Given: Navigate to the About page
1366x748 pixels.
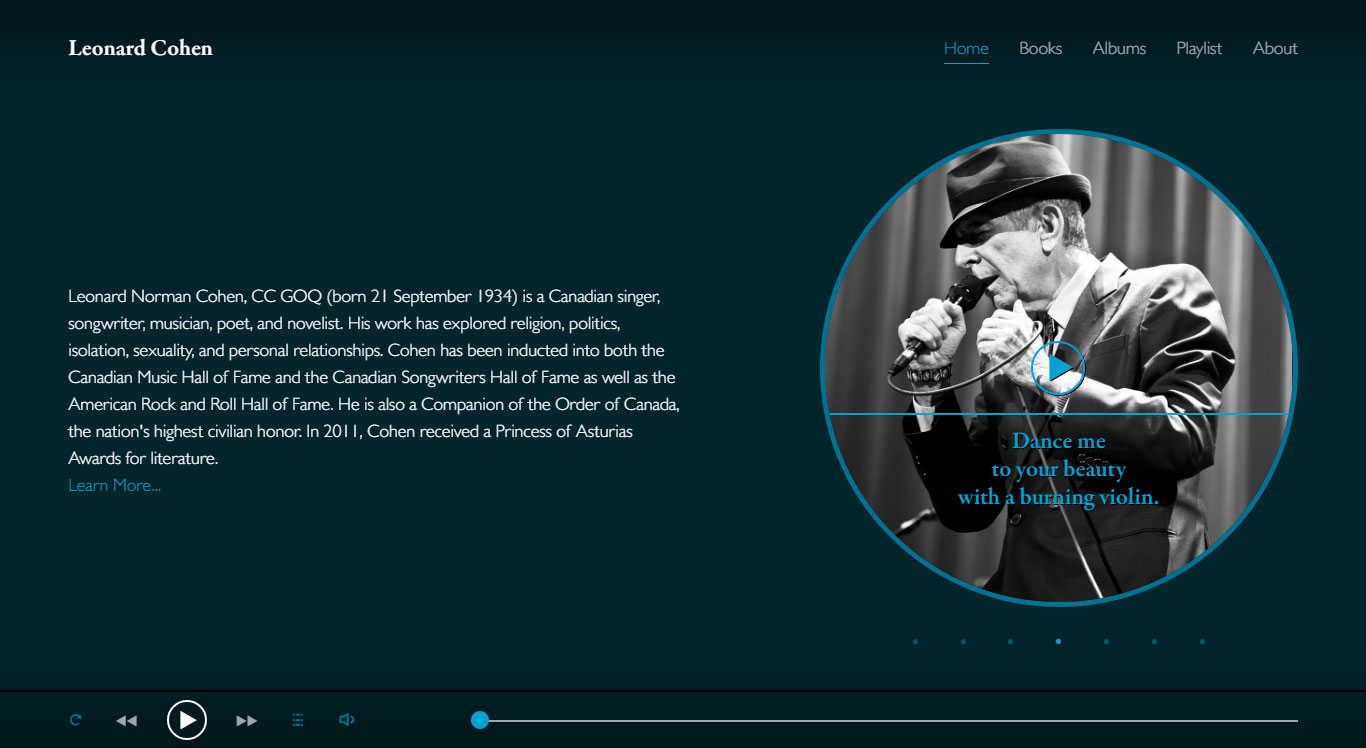Looking at the screenshot, I should (1275, 48).
